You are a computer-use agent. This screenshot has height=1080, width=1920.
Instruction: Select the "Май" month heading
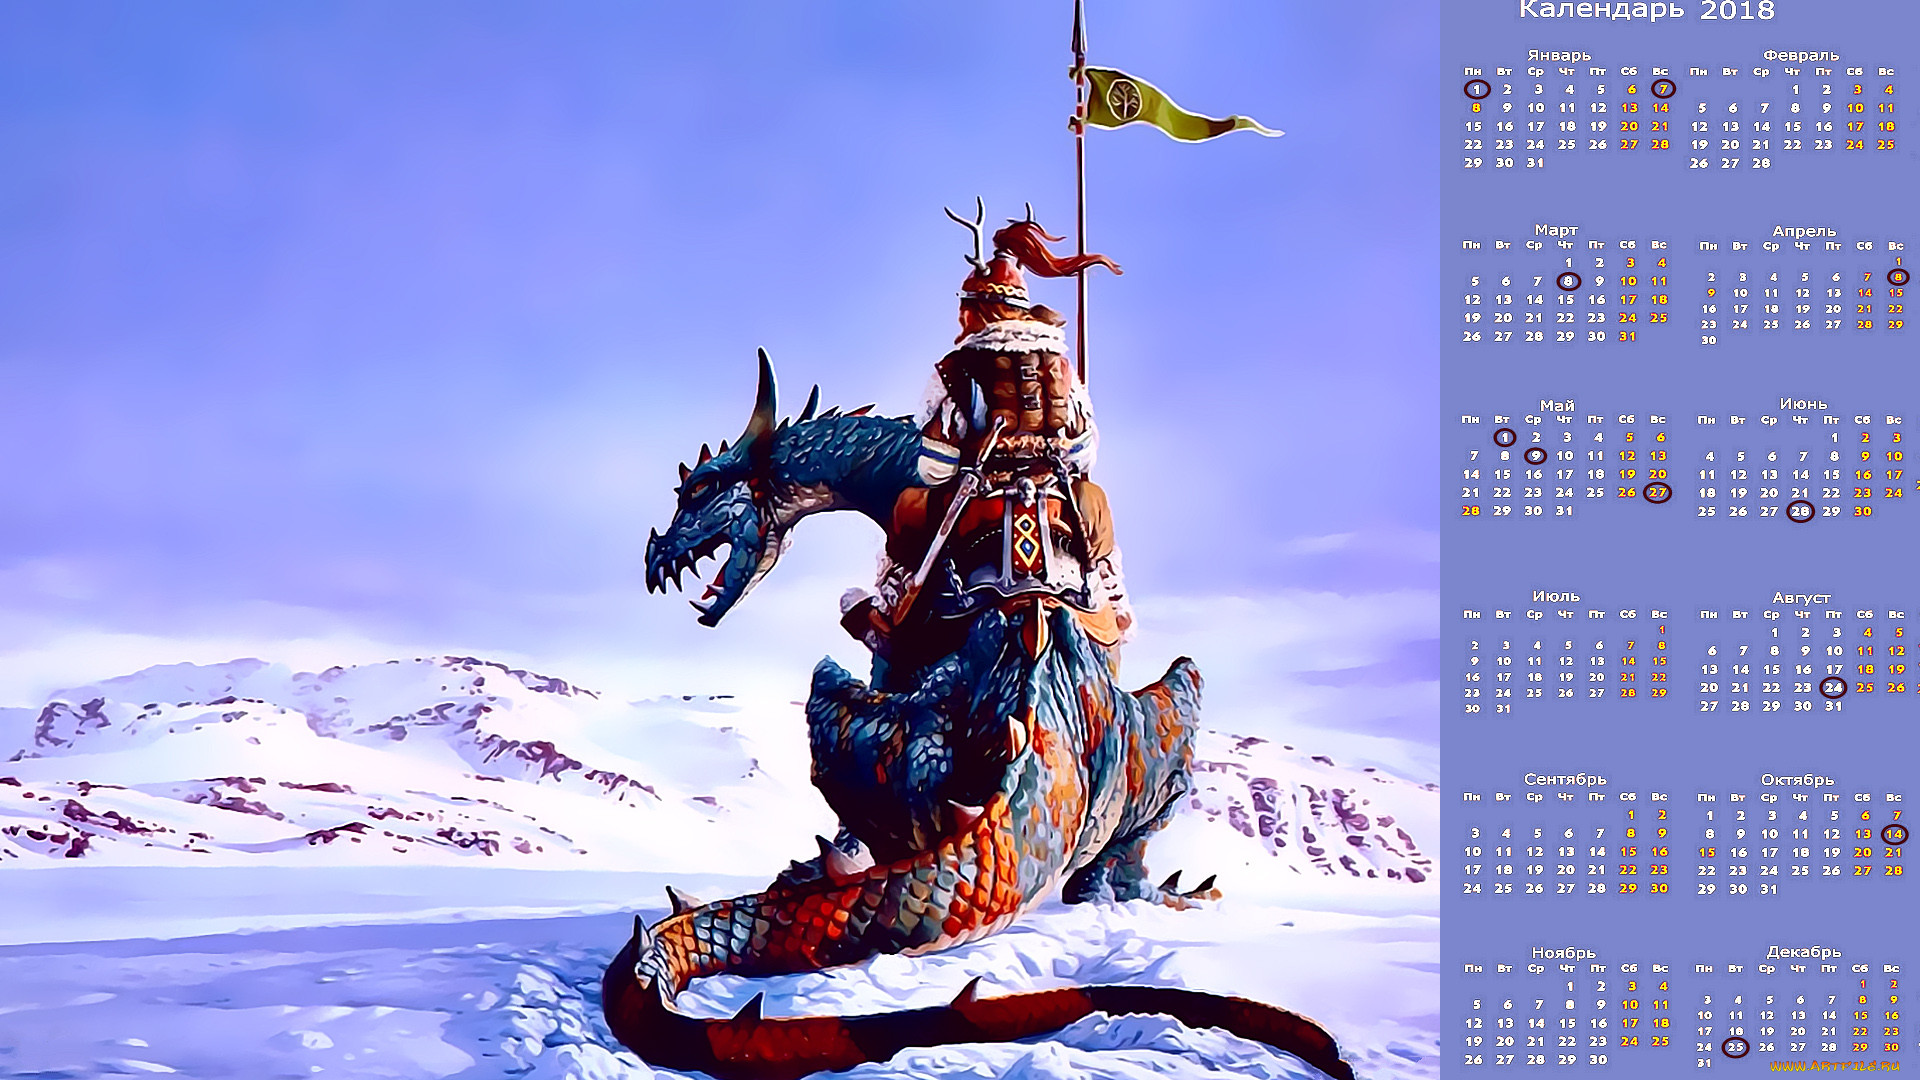coord(1557,405)
